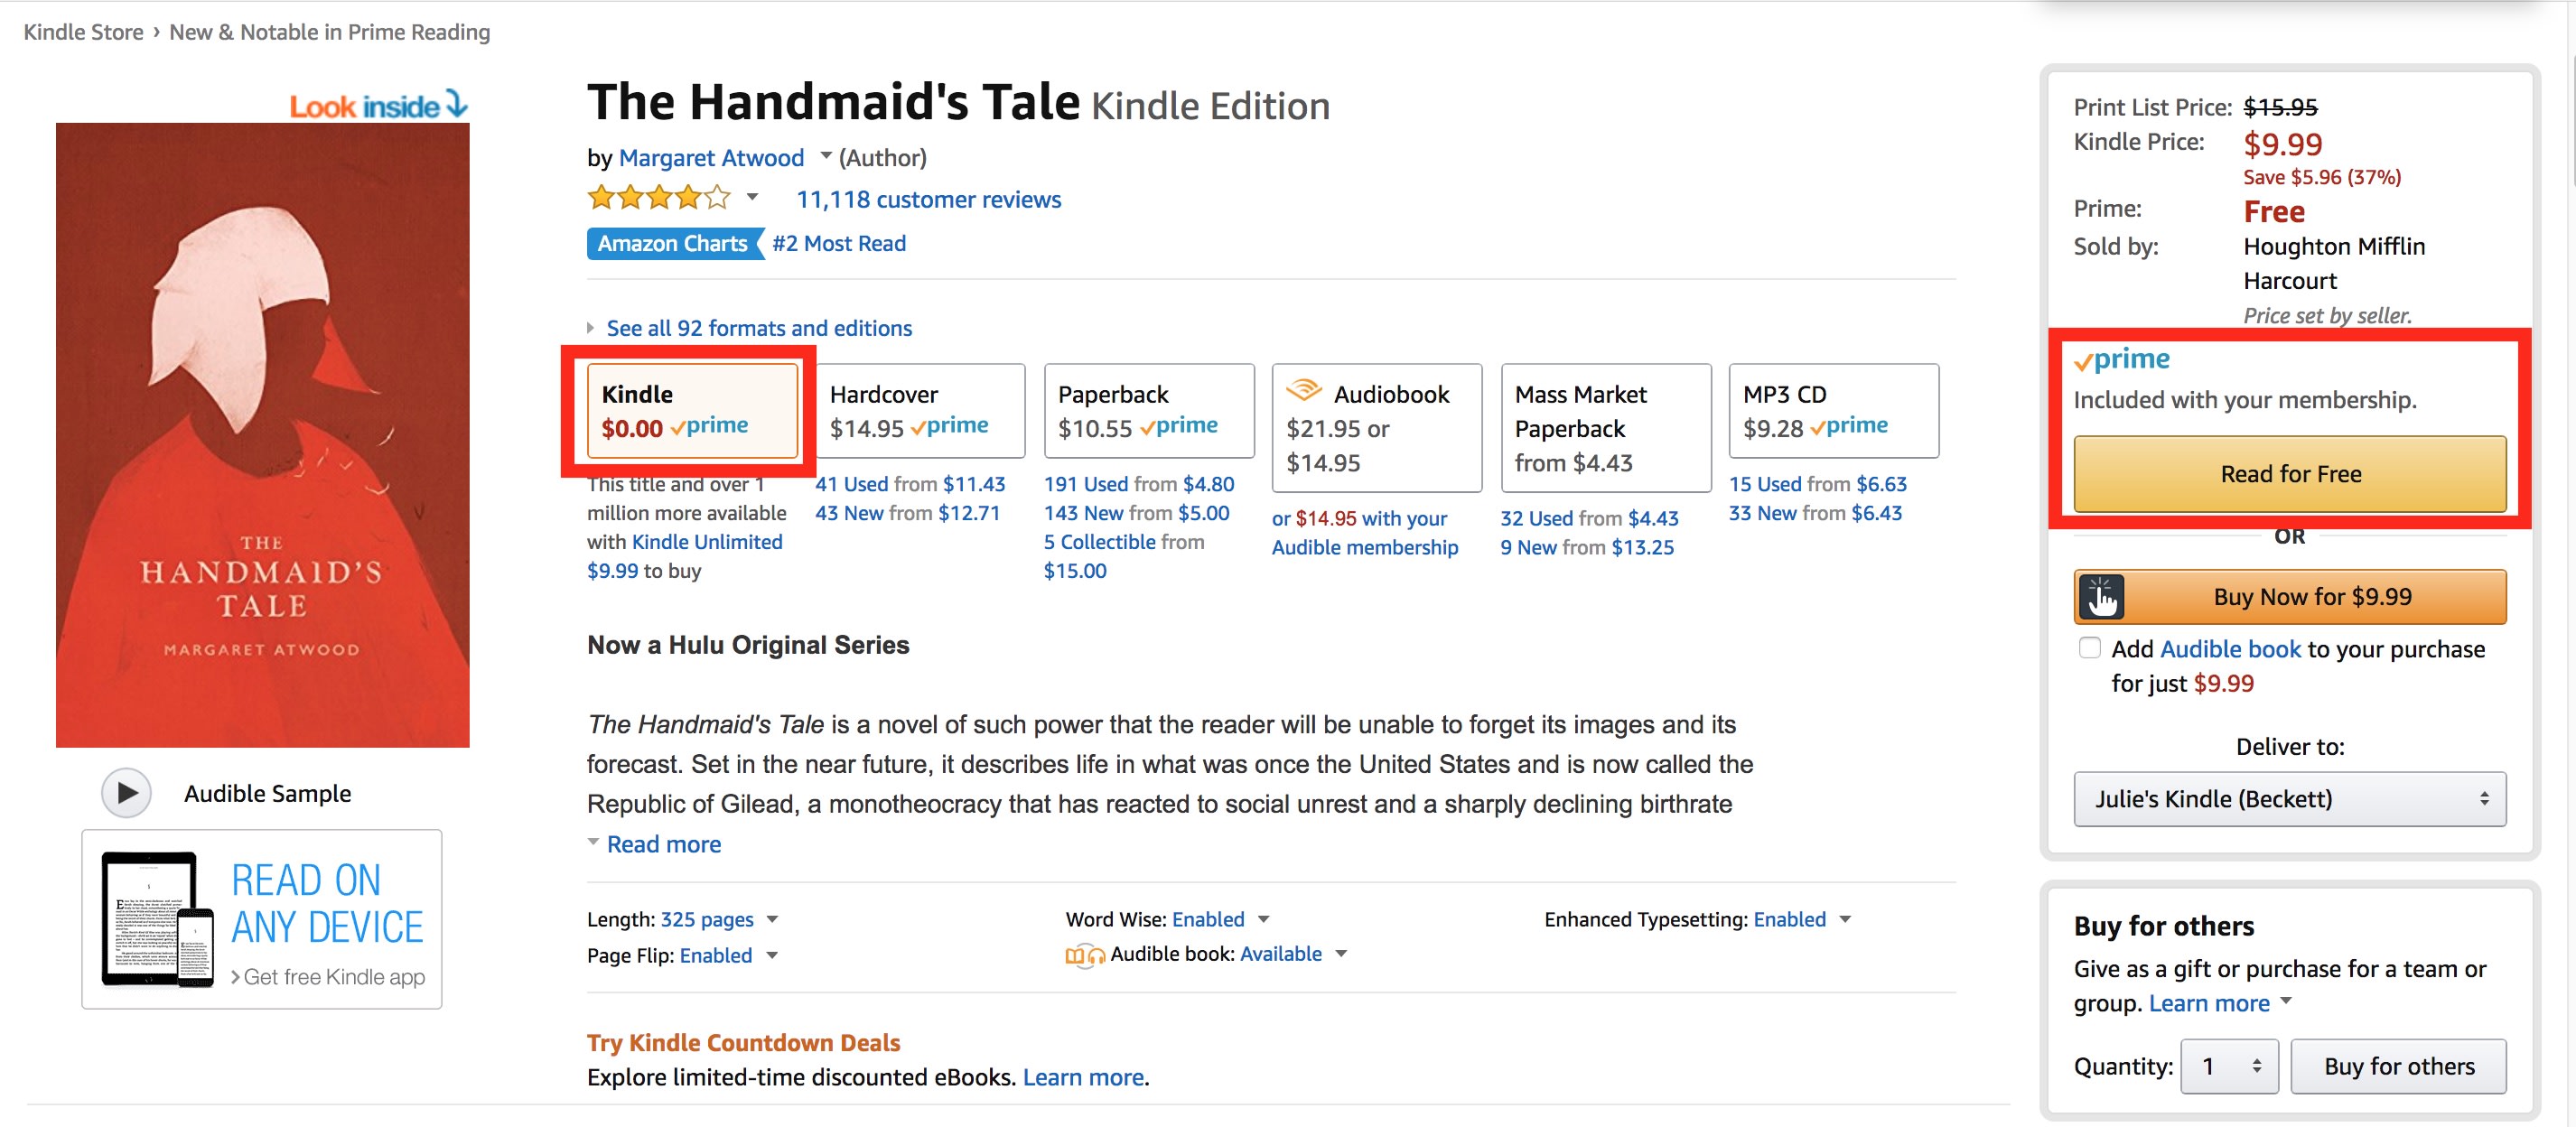This screenshot has width=2576, height=1127.
Task: Check the Add Audible book checkbox
Action: pos(2089,648)
